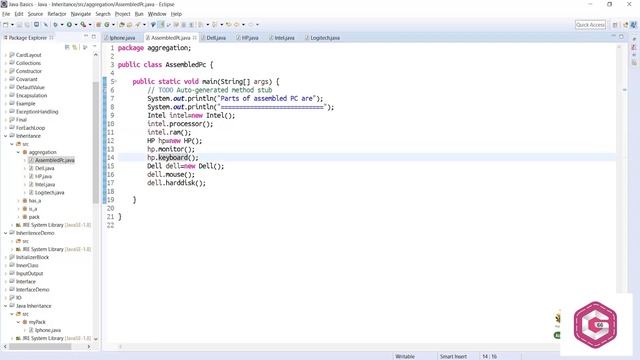
Task: Open the Refactor menu
Action: click(x=57, y=14)
